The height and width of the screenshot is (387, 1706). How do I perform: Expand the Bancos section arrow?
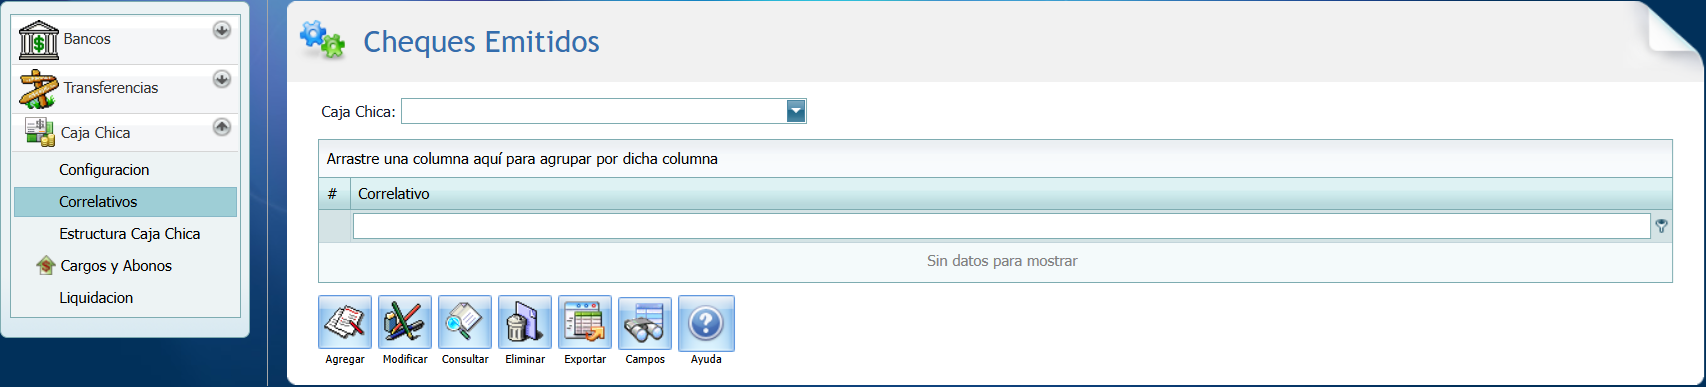[x=222, y=31]
